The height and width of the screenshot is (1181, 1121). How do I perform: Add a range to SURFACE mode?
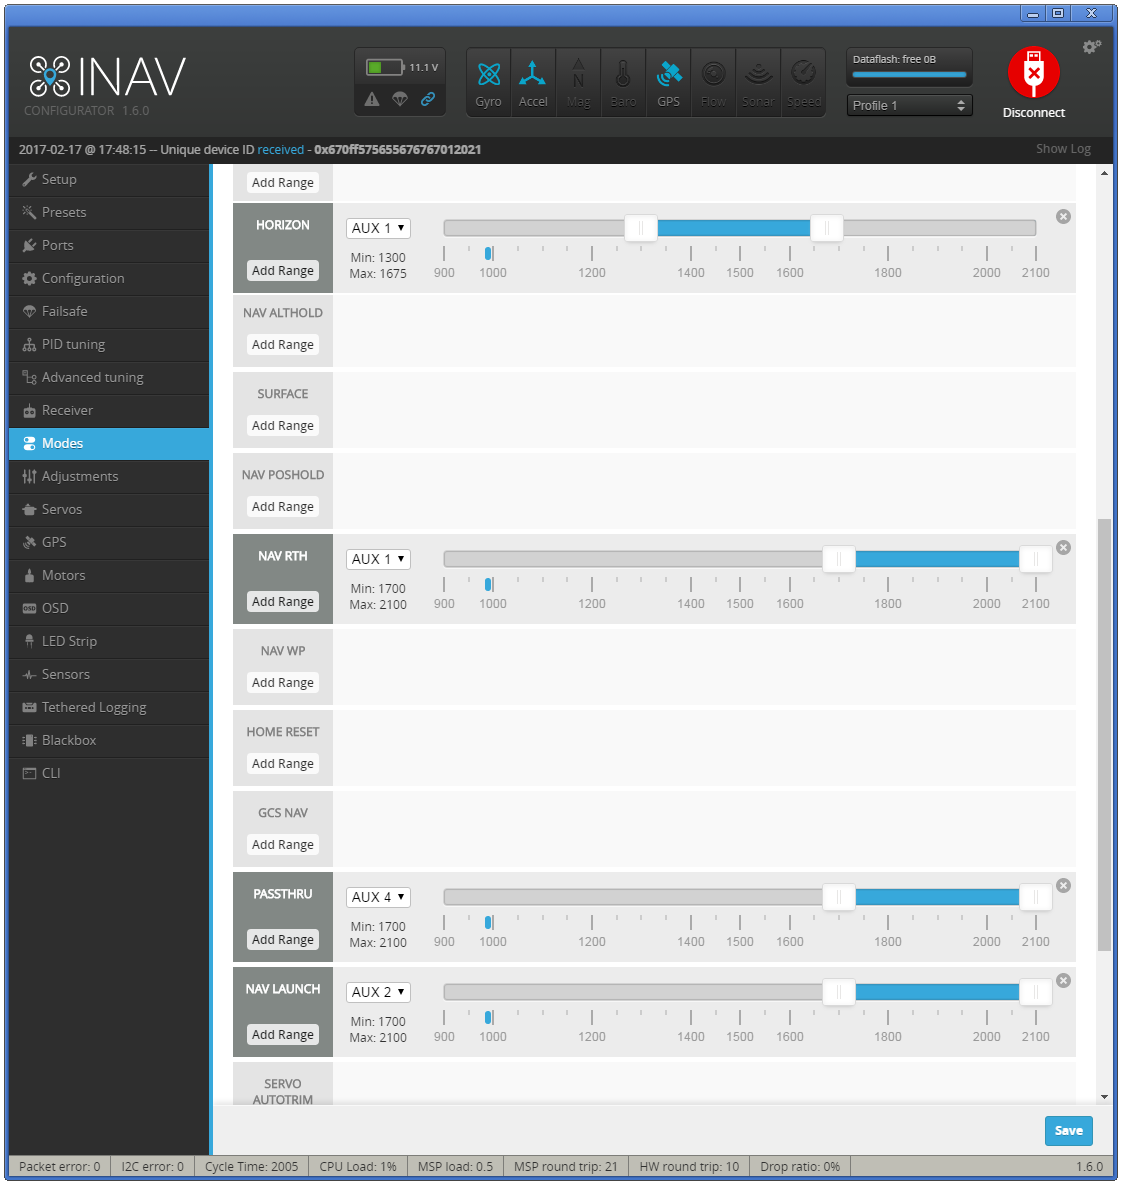283,426
